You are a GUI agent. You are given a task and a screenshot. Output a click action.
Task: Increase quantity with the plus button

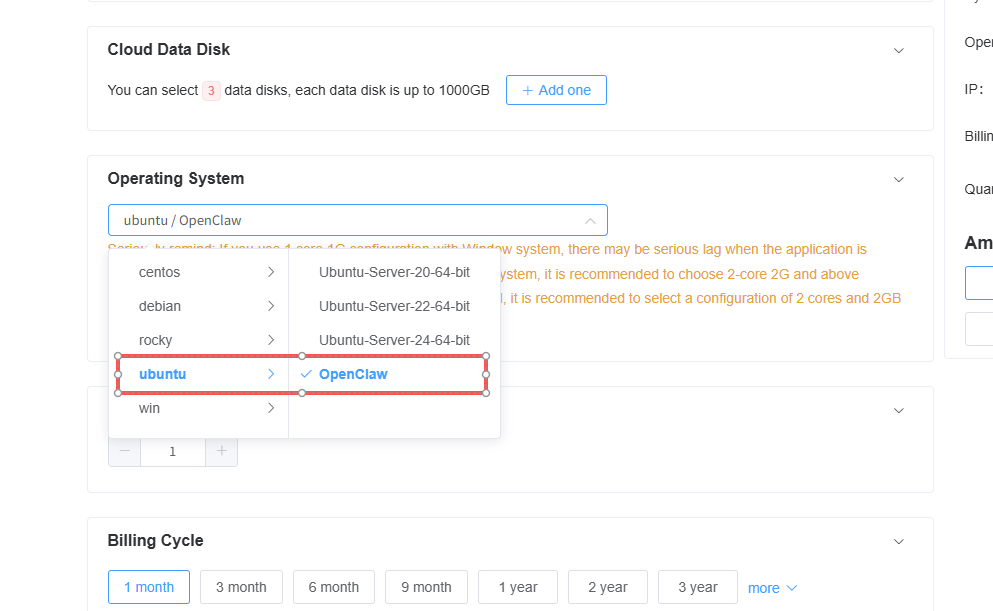click(x=221, y=451)
